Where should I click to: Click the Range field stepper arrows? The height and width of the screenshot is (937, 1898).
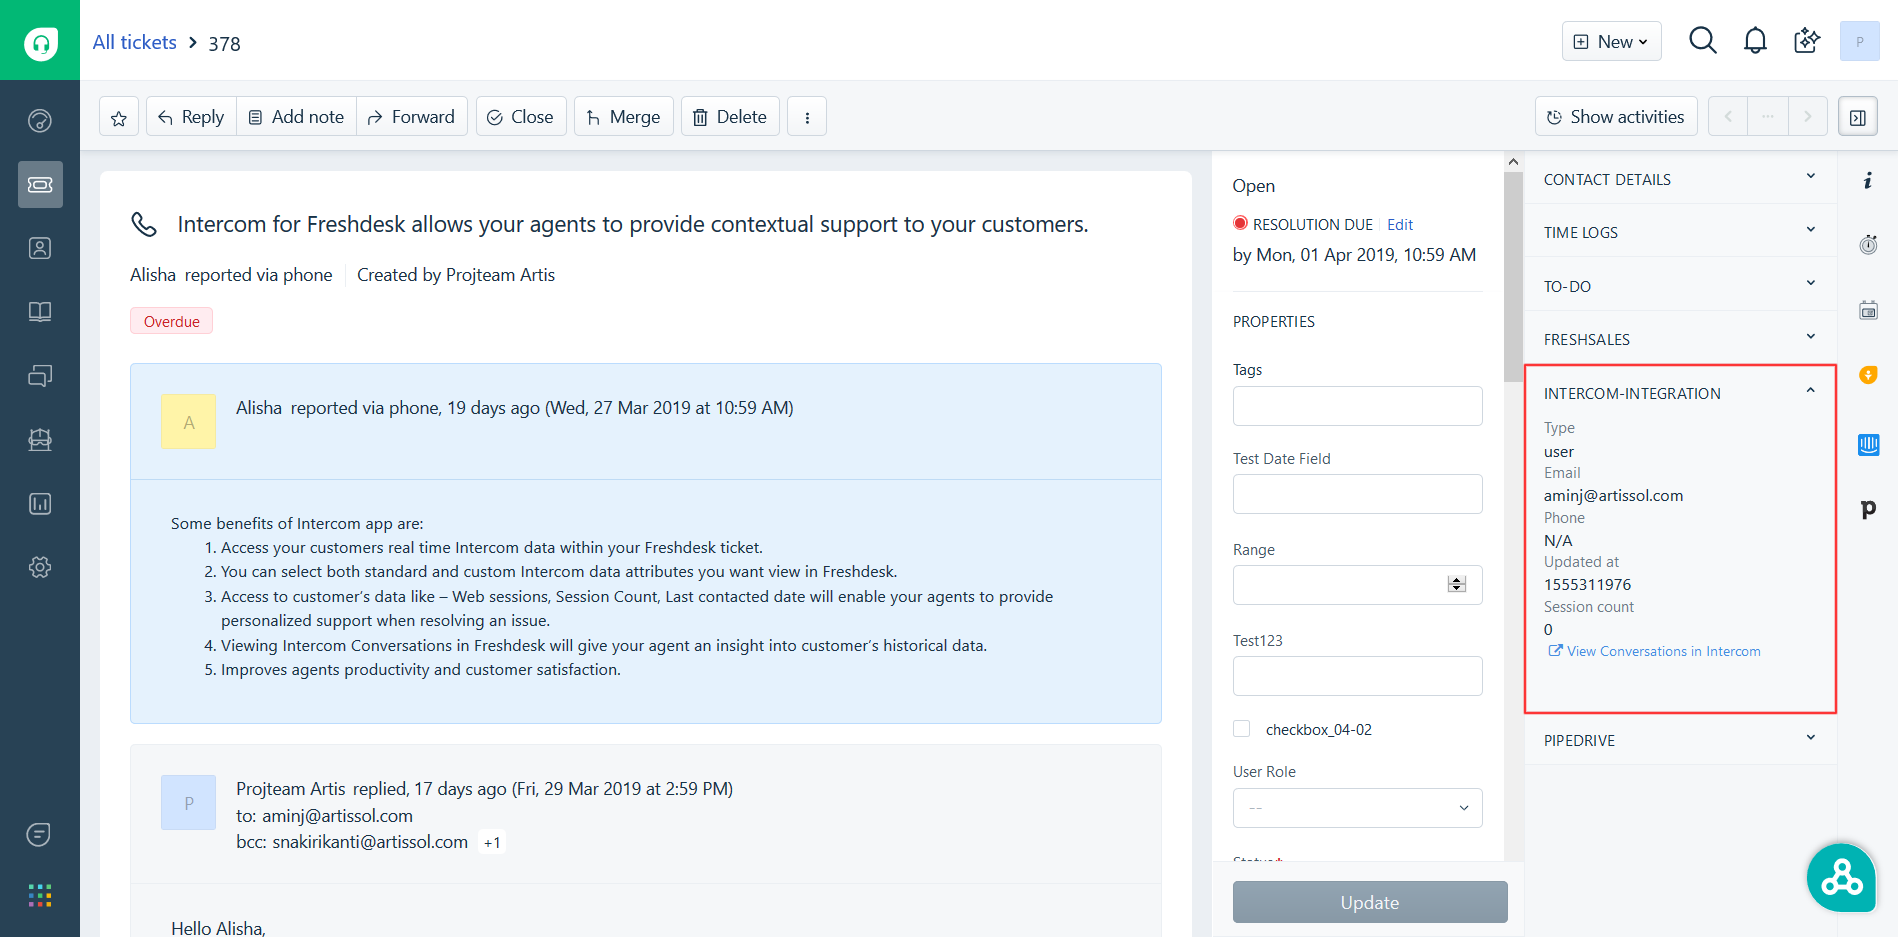tap(1457, 584)
